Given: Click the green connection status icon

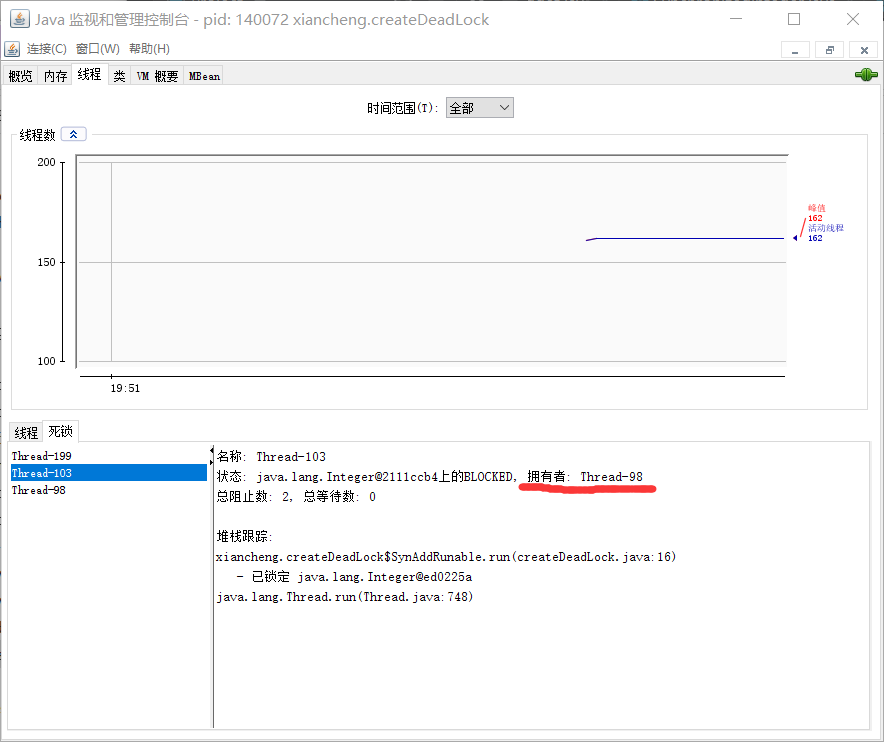Looking at the screenshot, I should coord(865,74).
